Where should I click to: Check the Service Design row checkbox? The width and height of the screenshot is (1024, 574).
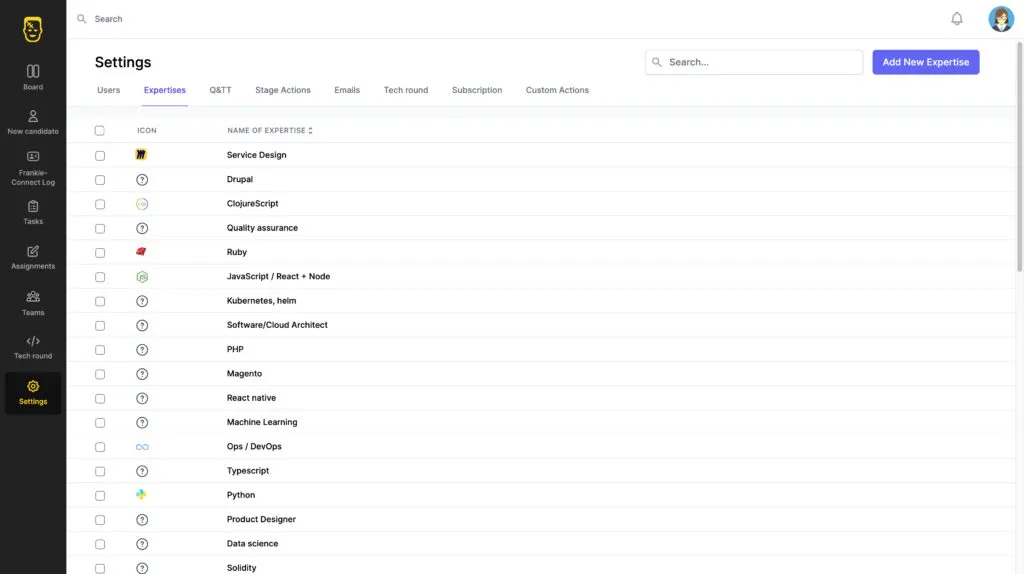(x=100, y=155)
